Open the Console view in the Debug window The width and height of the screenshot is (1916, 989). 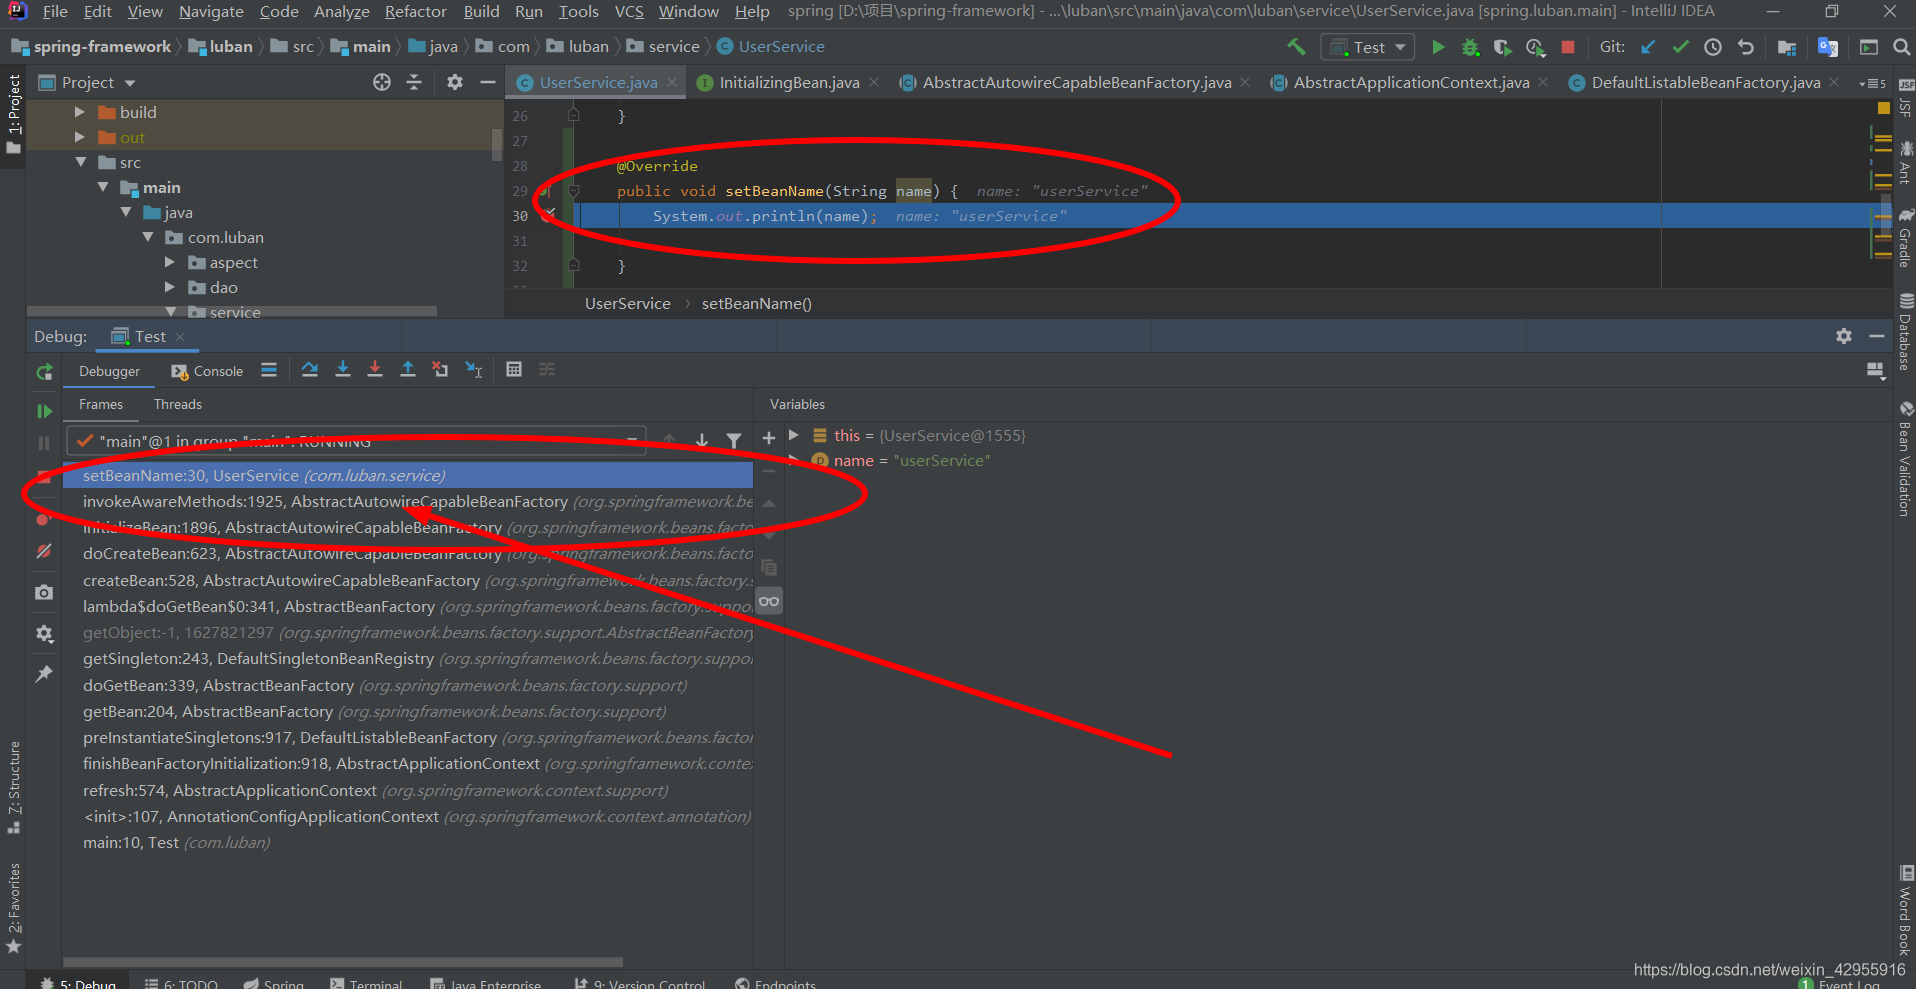(215, 370)
